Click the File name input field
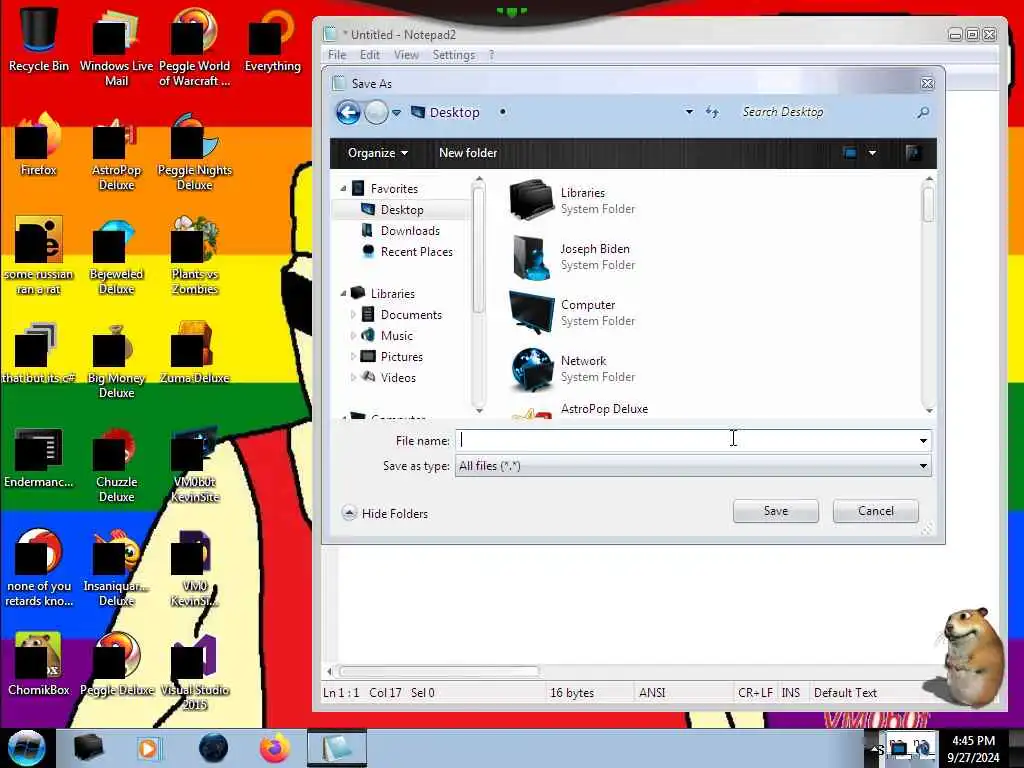 685,440
